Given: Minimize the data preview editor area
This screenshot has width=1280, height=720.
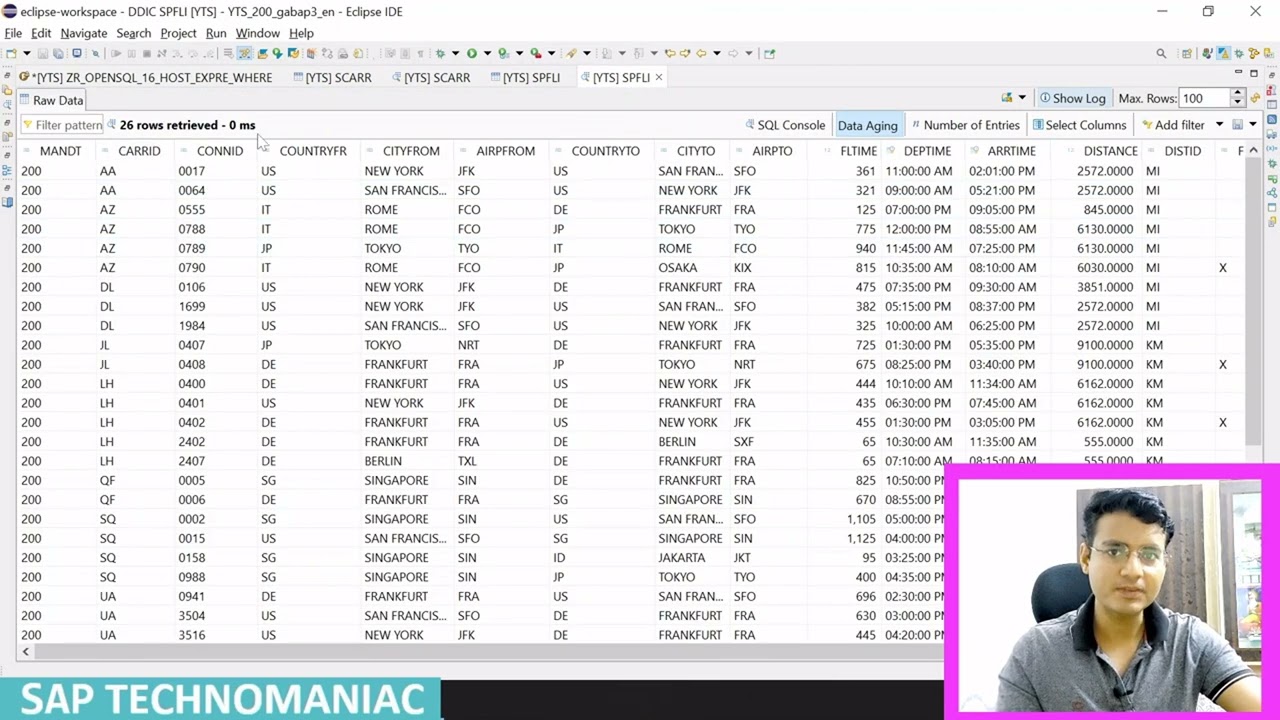Looking at the screenshot, I should tap(1238, 72).
